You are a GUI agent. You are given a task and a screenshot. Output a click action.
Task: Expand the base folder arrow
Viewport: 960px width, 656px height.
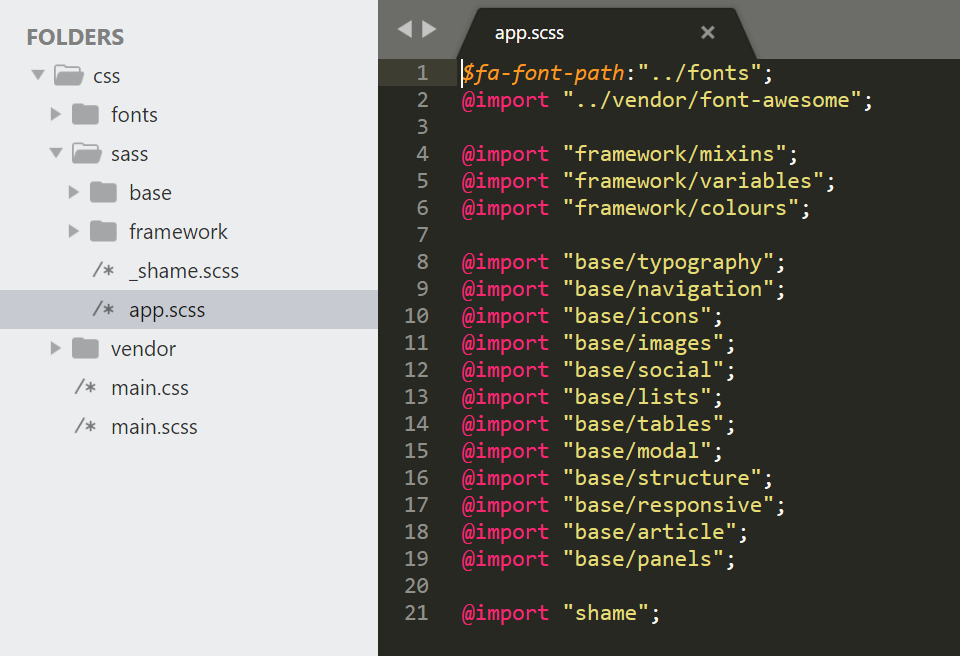click(x=73, y=192)
